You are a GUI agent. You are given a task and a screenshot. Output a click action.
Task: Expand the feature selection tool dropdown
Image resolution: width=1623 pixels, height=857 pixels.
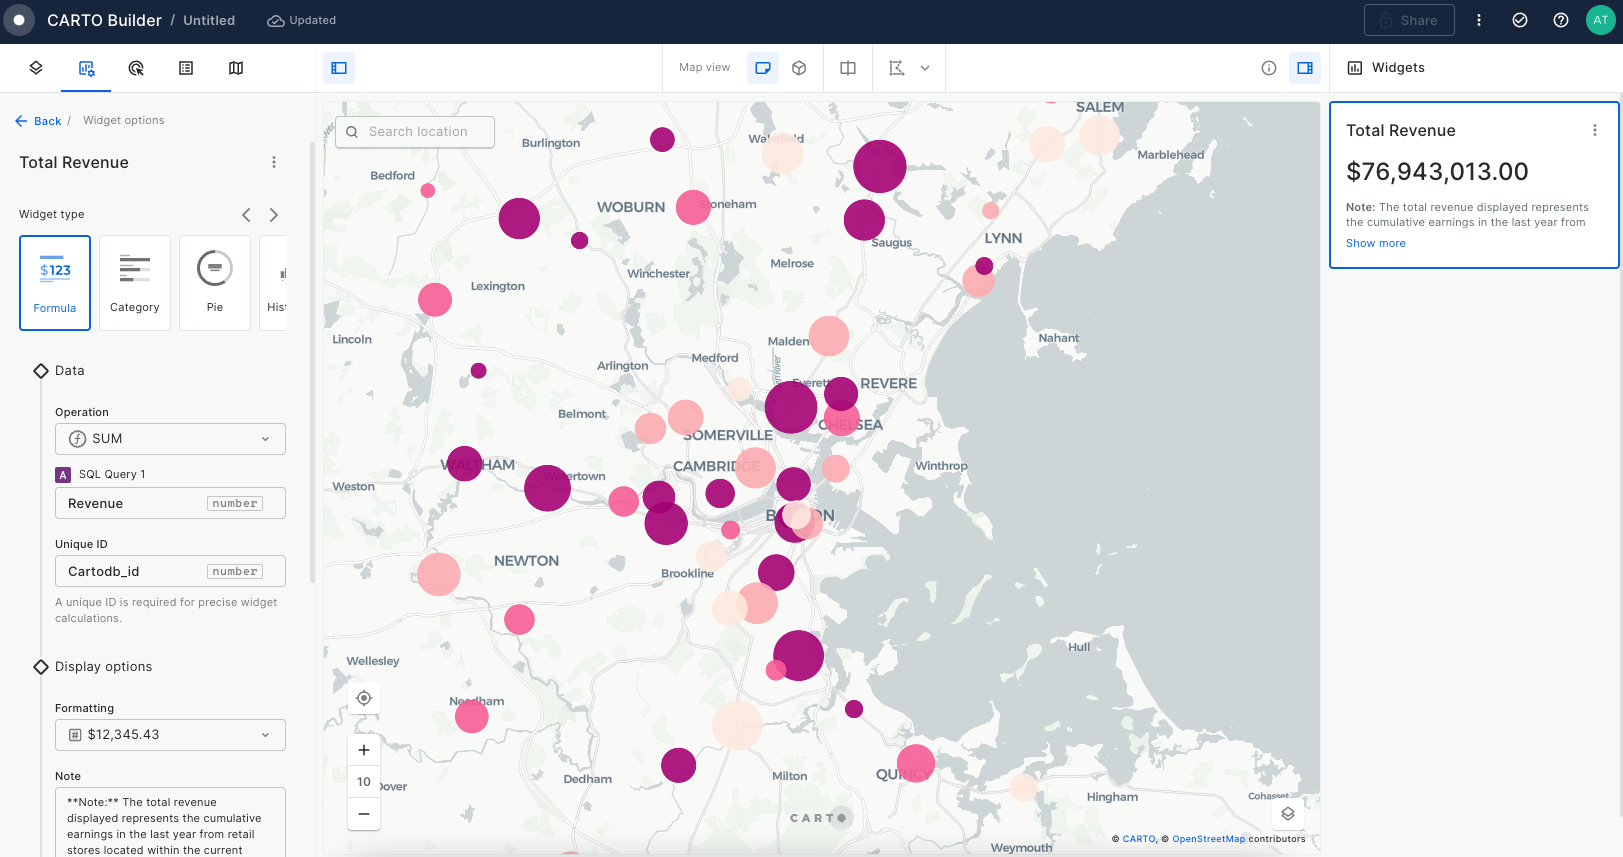click(x=925, y=68)
